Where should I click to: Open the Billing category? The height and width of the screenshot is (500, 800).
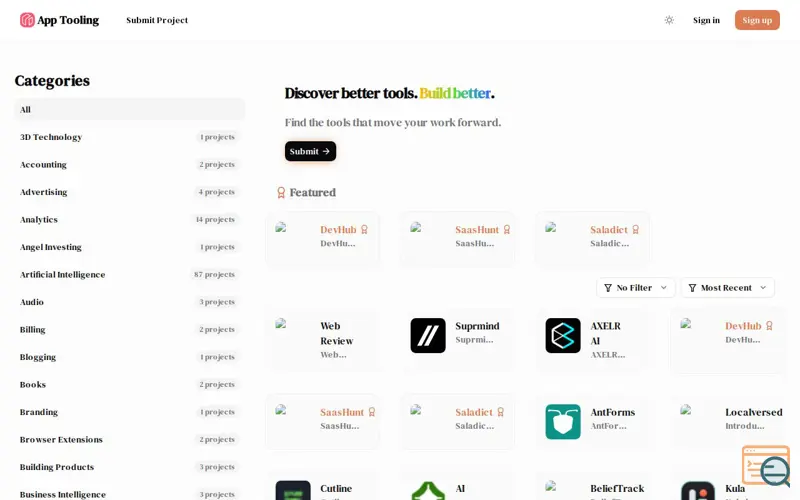130,330
